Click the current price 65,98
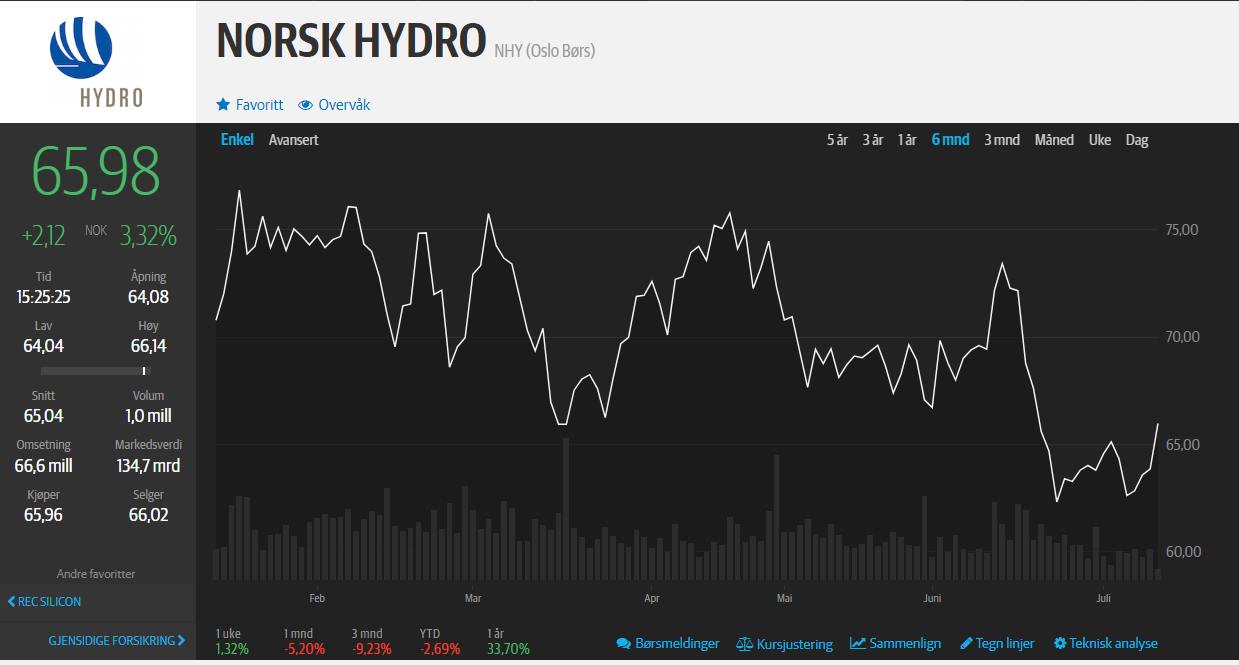The width and height of the screenshot is (1239, 665). [97, 172]
